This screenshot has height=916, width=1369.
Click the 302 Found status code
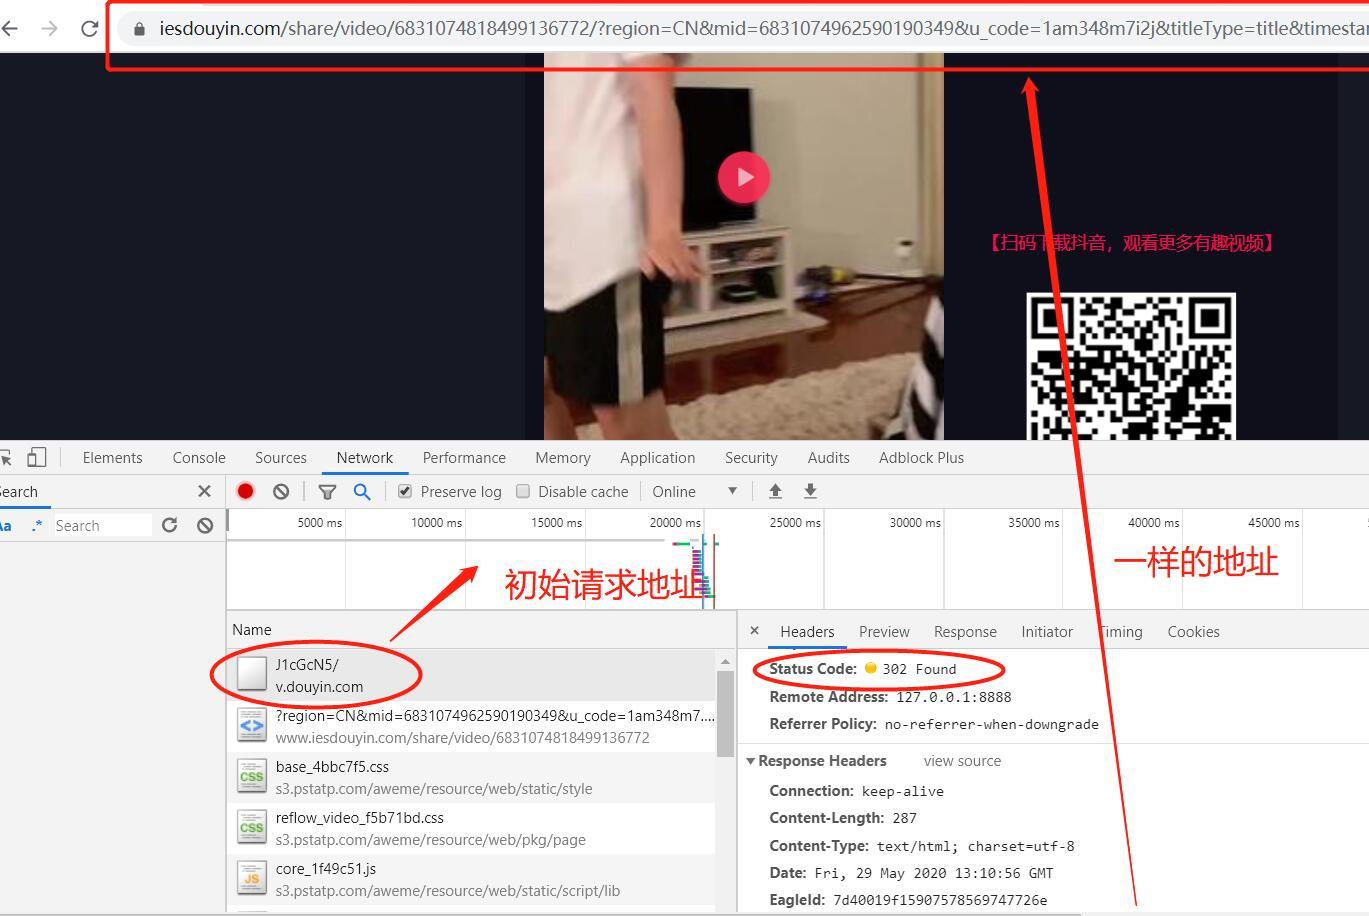pyautogui.click(x=919, y=669)
